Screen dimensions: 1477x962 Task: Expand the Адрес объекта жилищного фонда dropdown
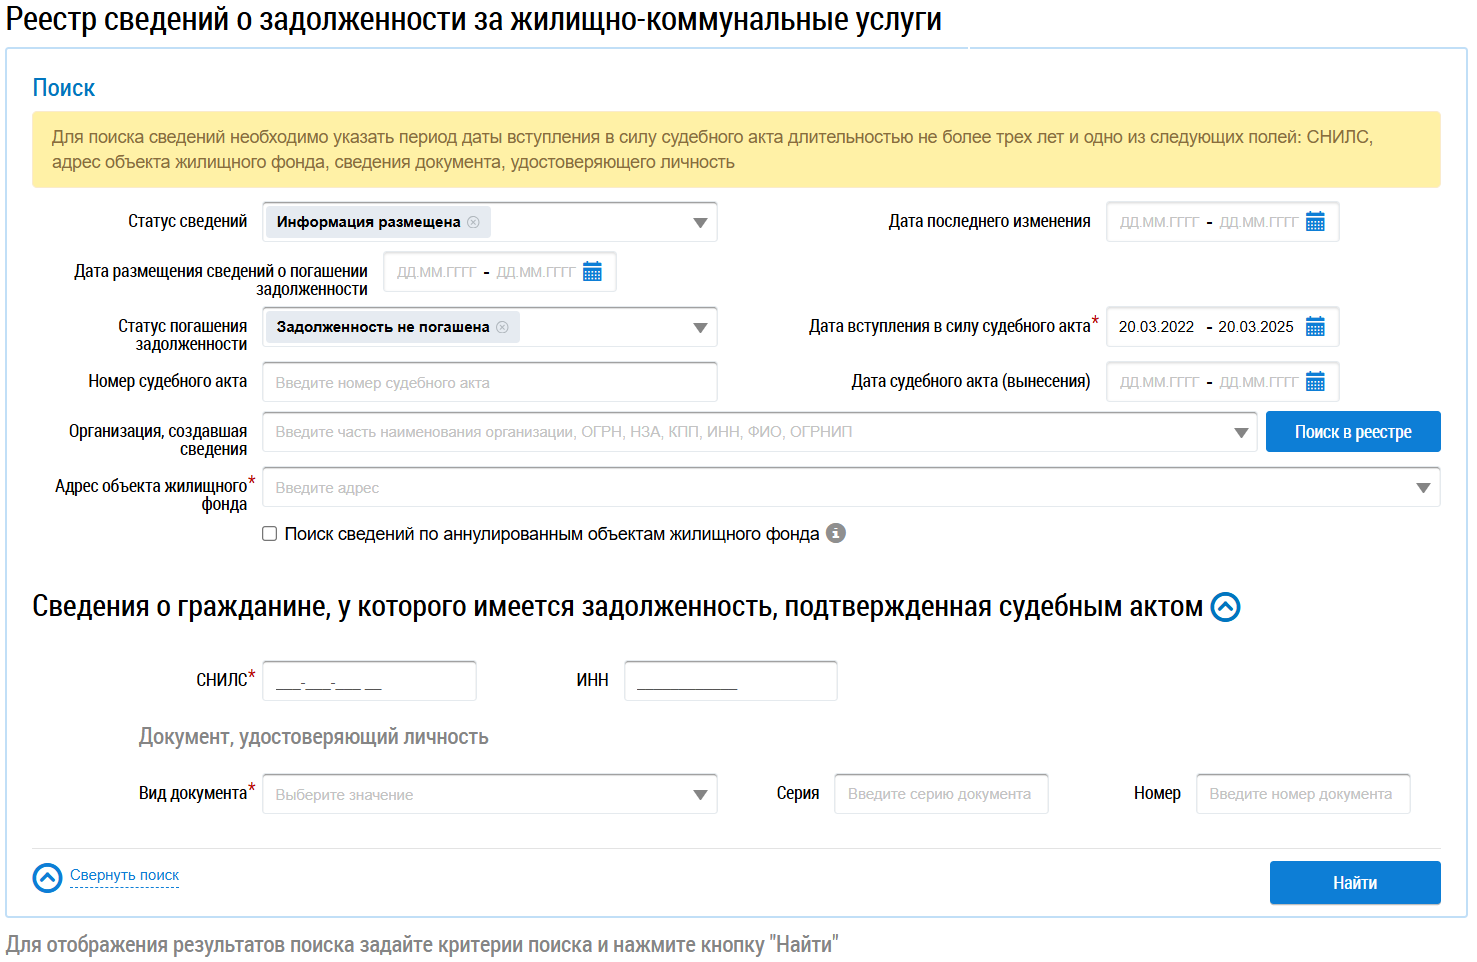1423,488
